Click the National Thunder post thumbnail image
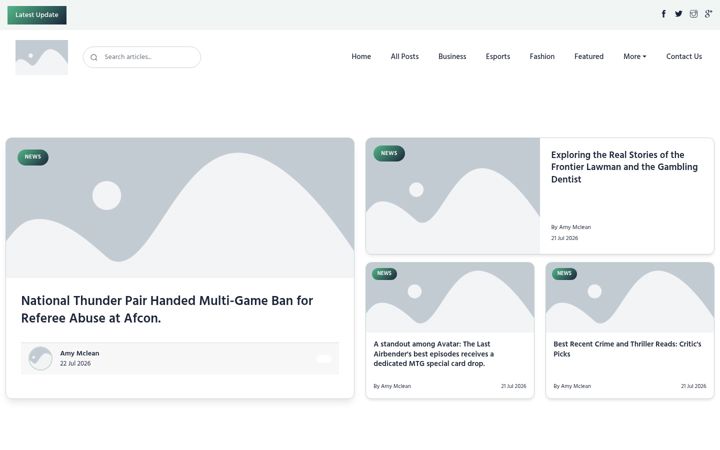Screen dimensions: 720x450 [x=180, y=208]
